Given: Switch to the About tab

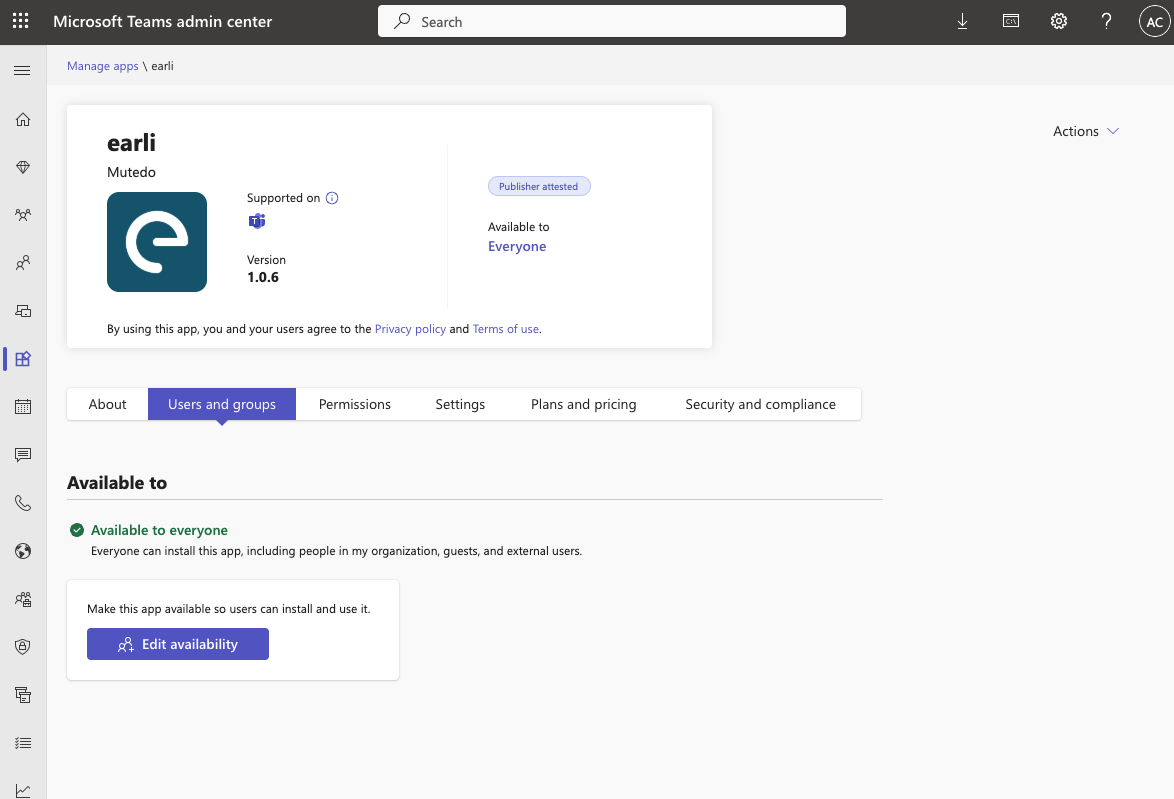Looking at the screenshot, I should click(107, 404).
